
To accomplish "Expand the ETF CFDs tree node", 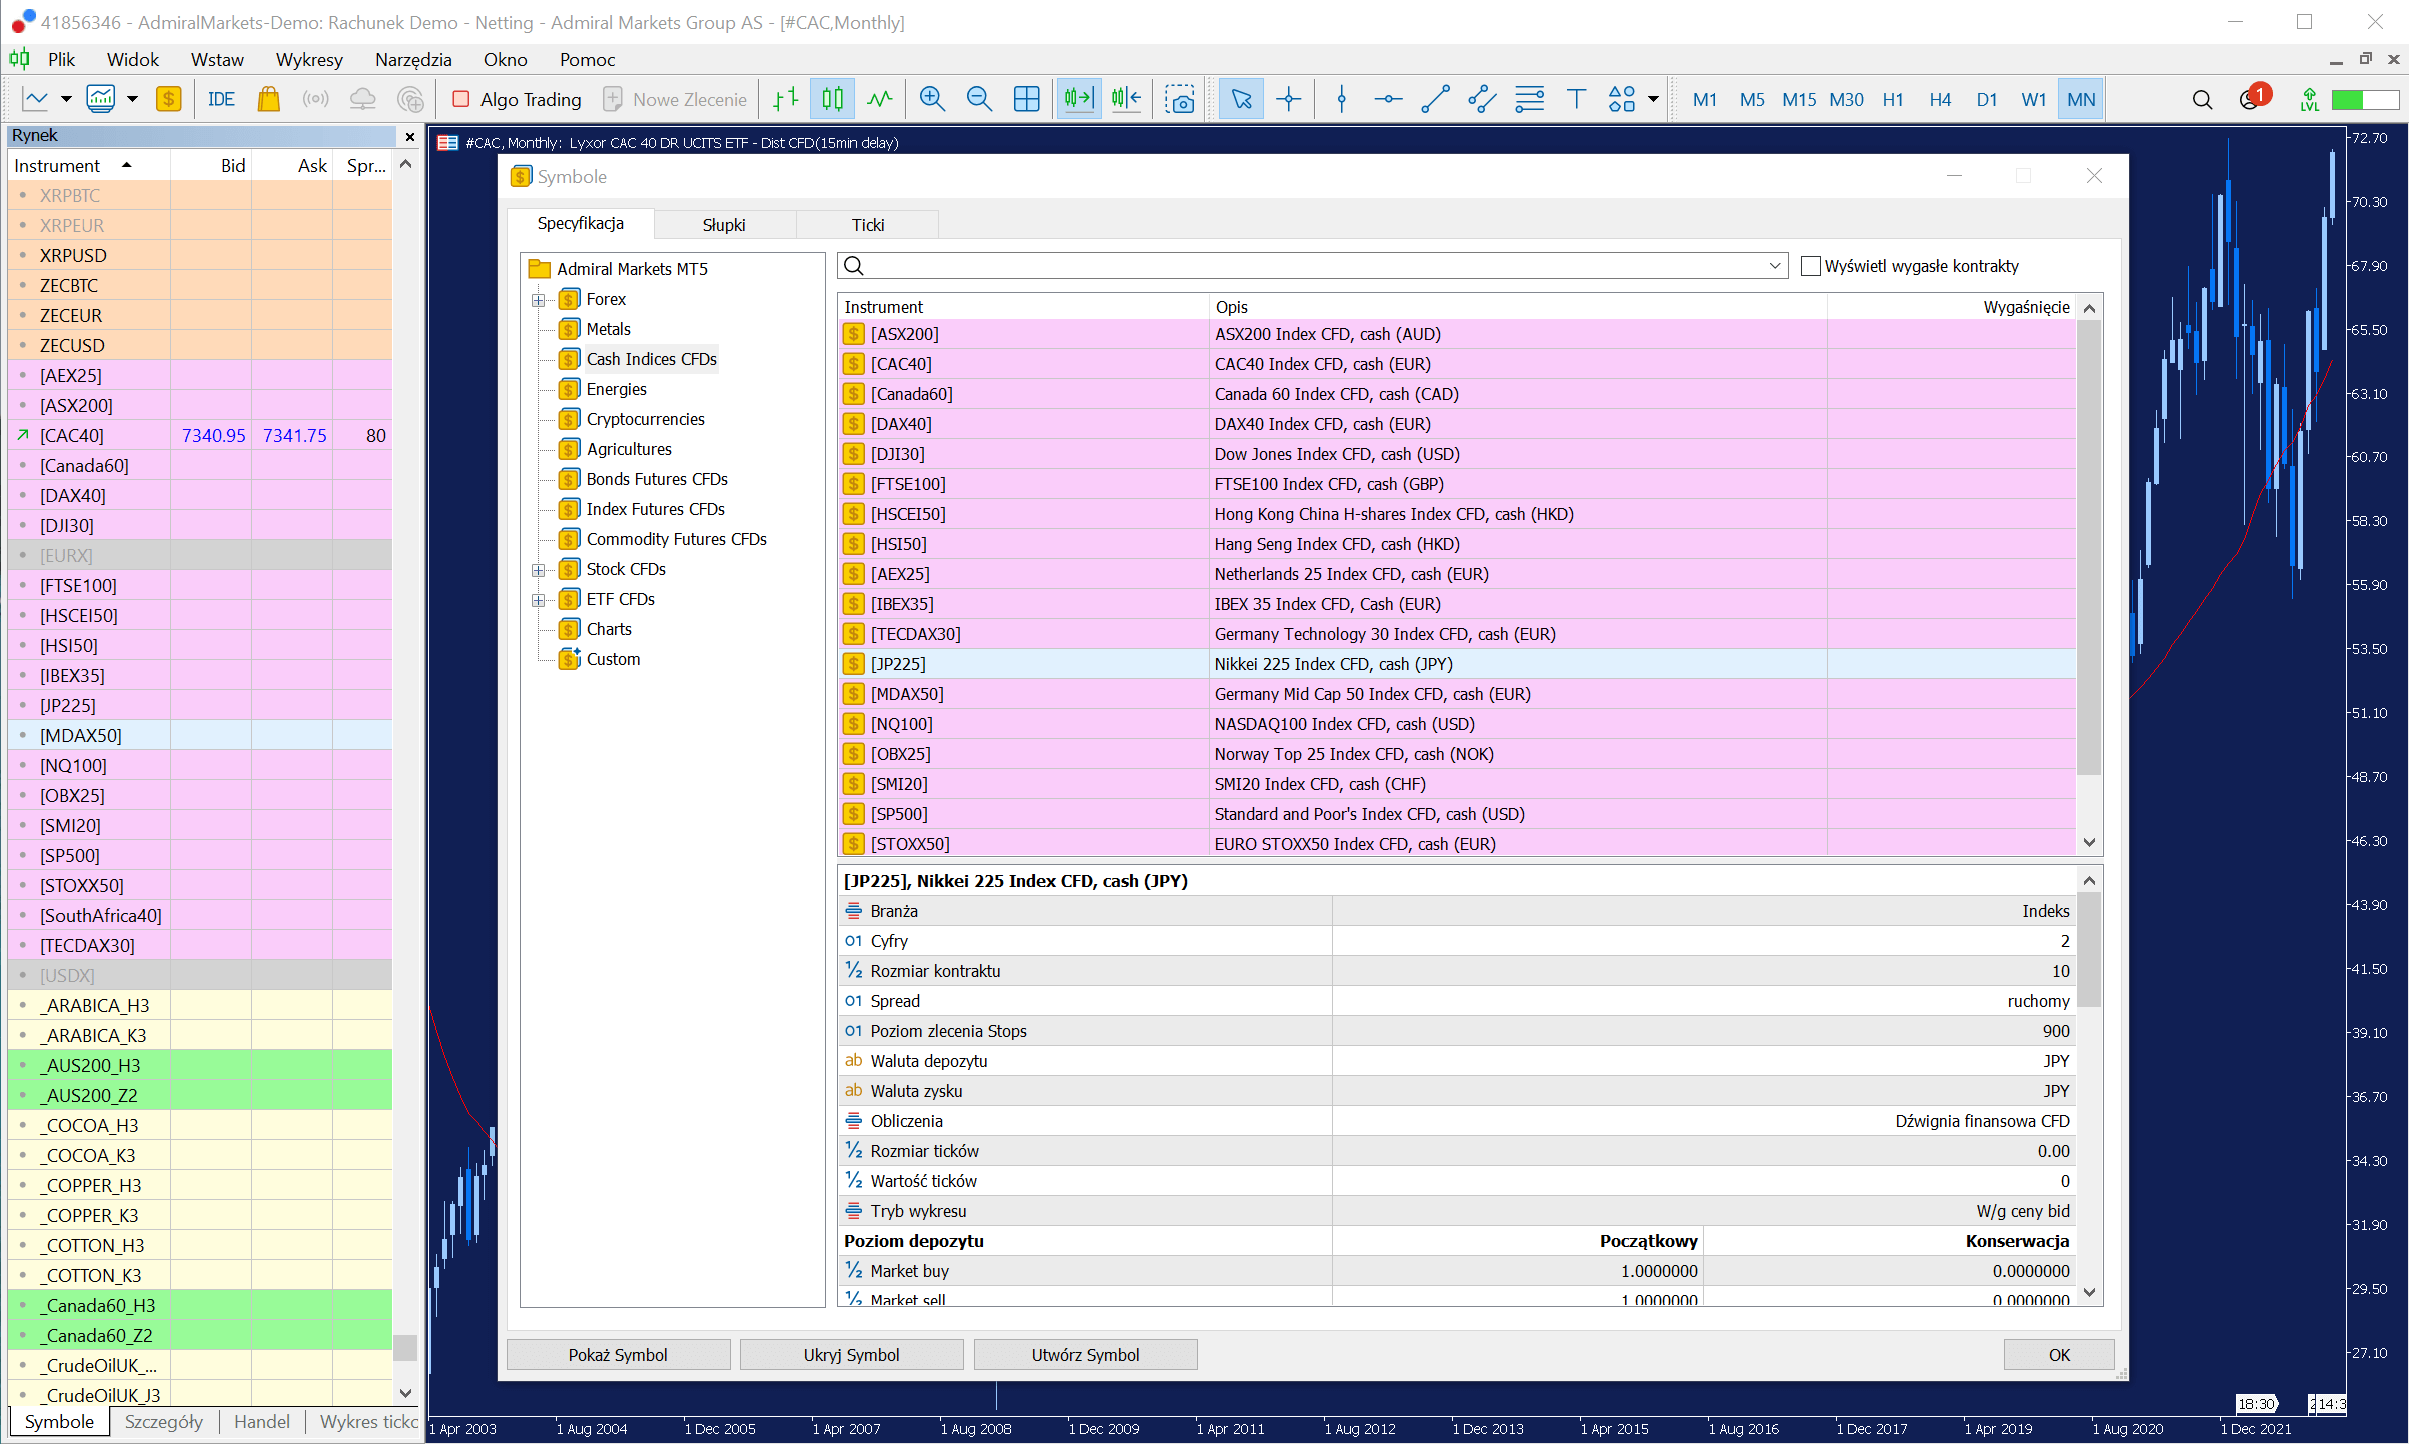I will (539, 600).
